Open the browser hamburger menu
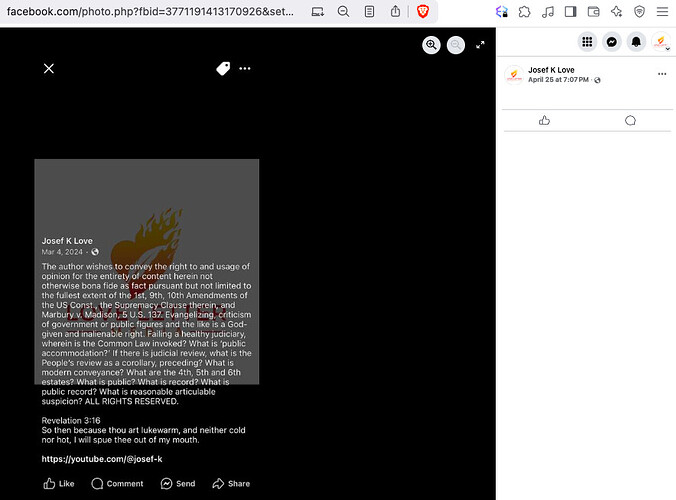The width and height of the screenshot is (676, 500). 662,12
